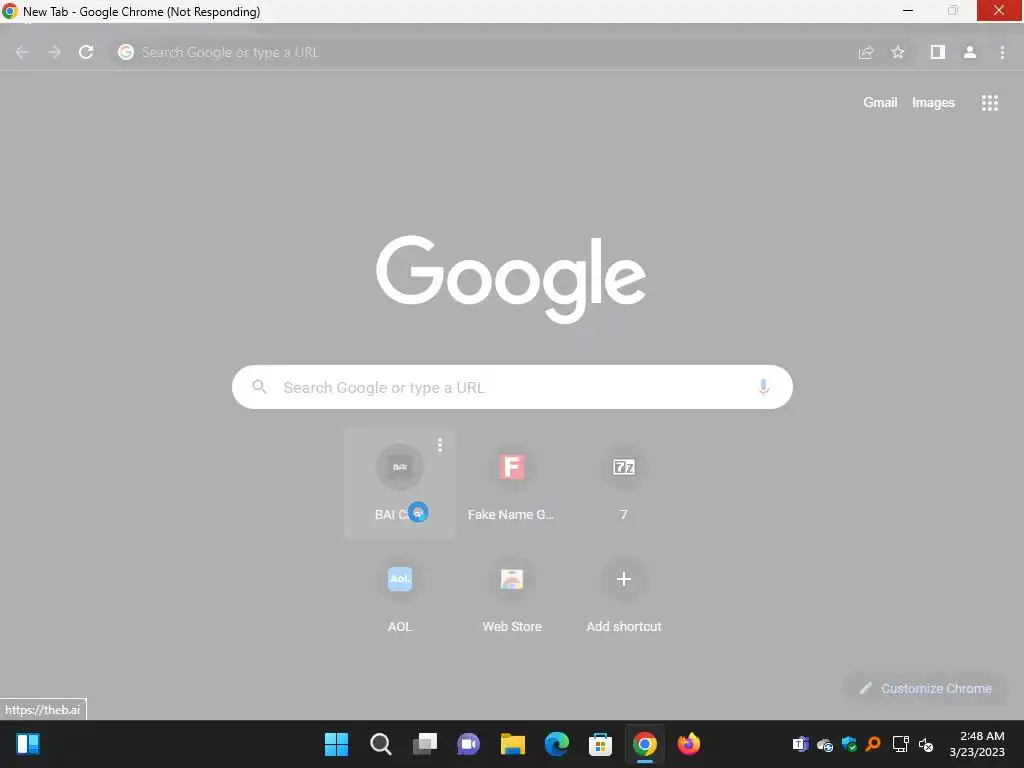Click the Google icon in the address bar
Screen dimensions: 1024x768
point(126,52)
